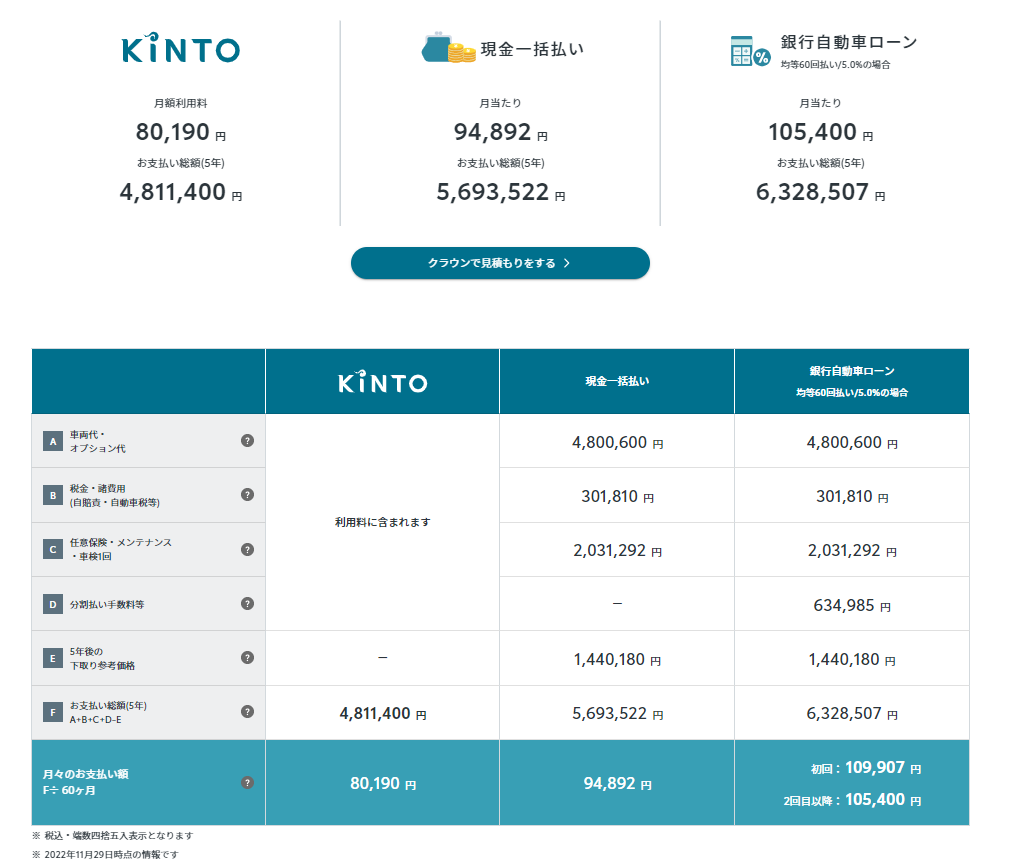Click 94,892 円 in top cash summary
The width and height of the screenshot is (1016, 861).
(500, 132)
